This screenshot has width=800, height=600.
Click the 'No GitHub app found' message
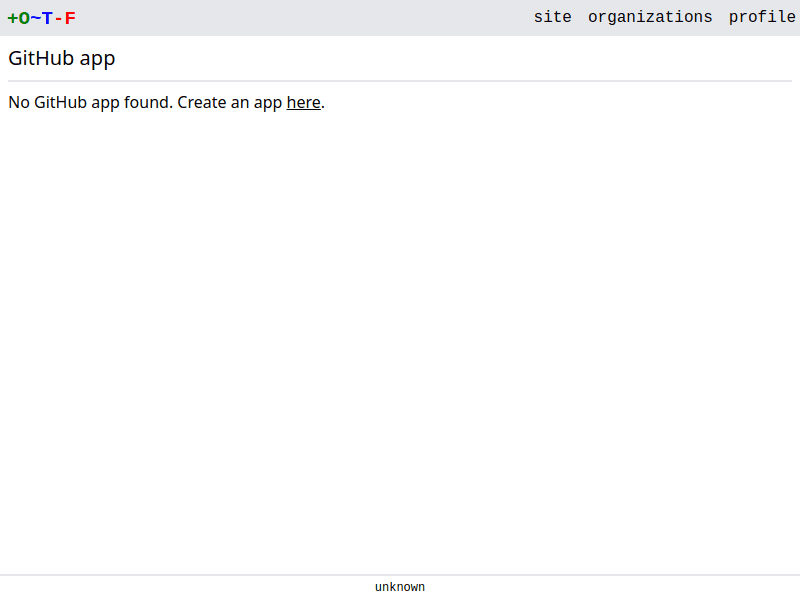click(166, 103)
